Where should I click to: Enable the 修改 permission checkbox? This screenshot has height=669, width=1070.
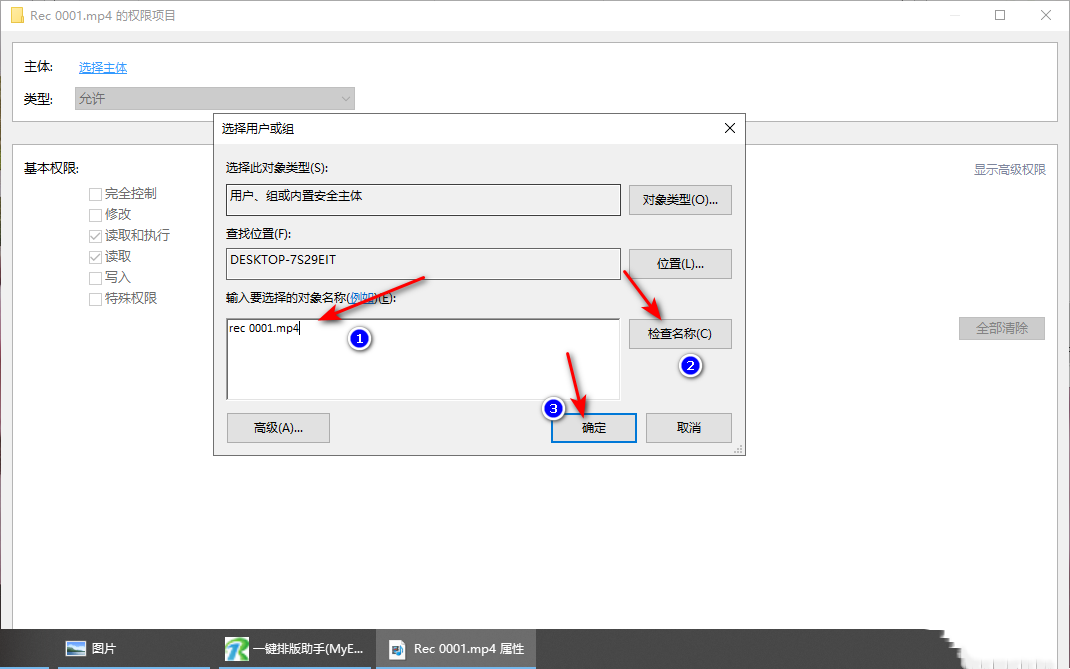(x=96, y=215)
